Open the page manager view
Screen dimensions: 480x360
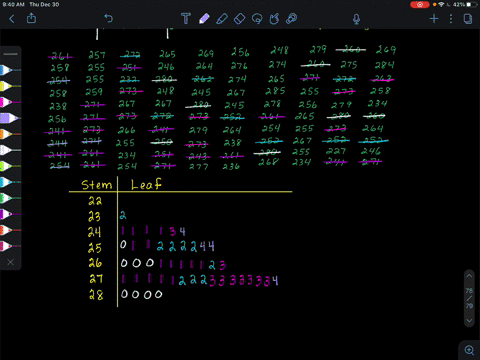coord(468,19)
